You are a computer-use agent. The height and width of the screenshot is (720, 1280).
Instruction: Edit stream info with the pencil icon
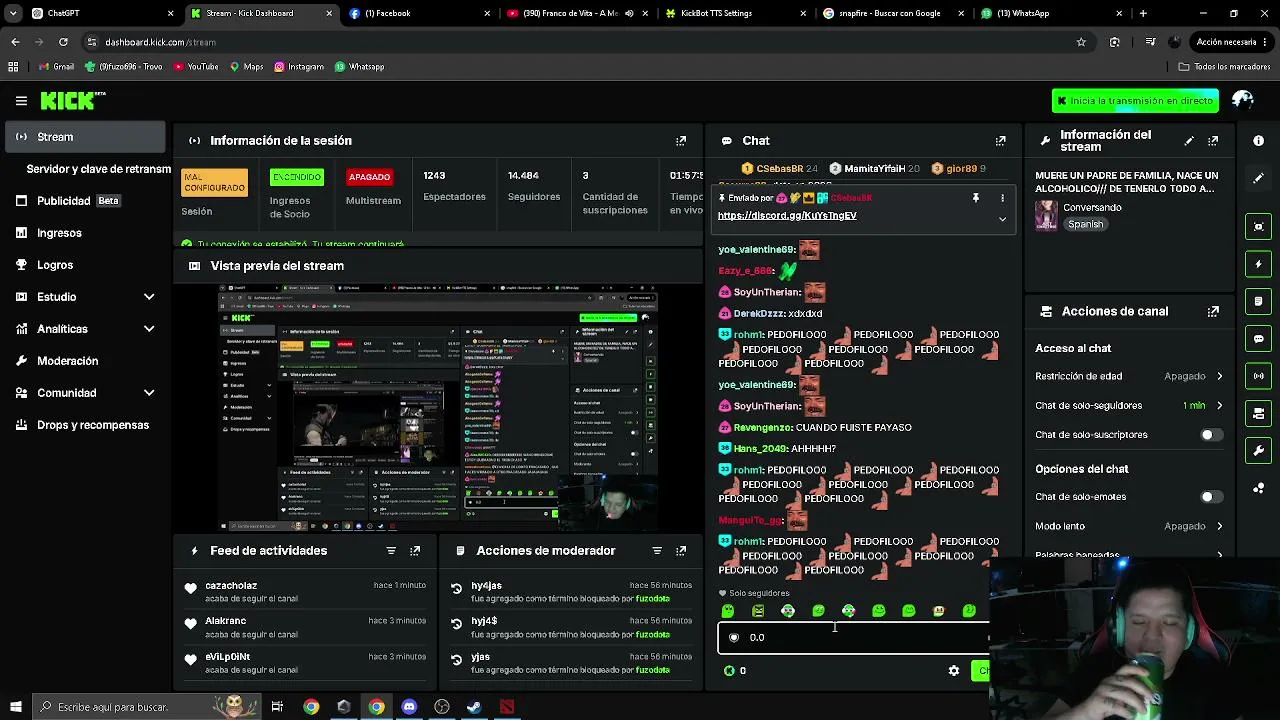pyautogui.click(x=1189, y=141)
